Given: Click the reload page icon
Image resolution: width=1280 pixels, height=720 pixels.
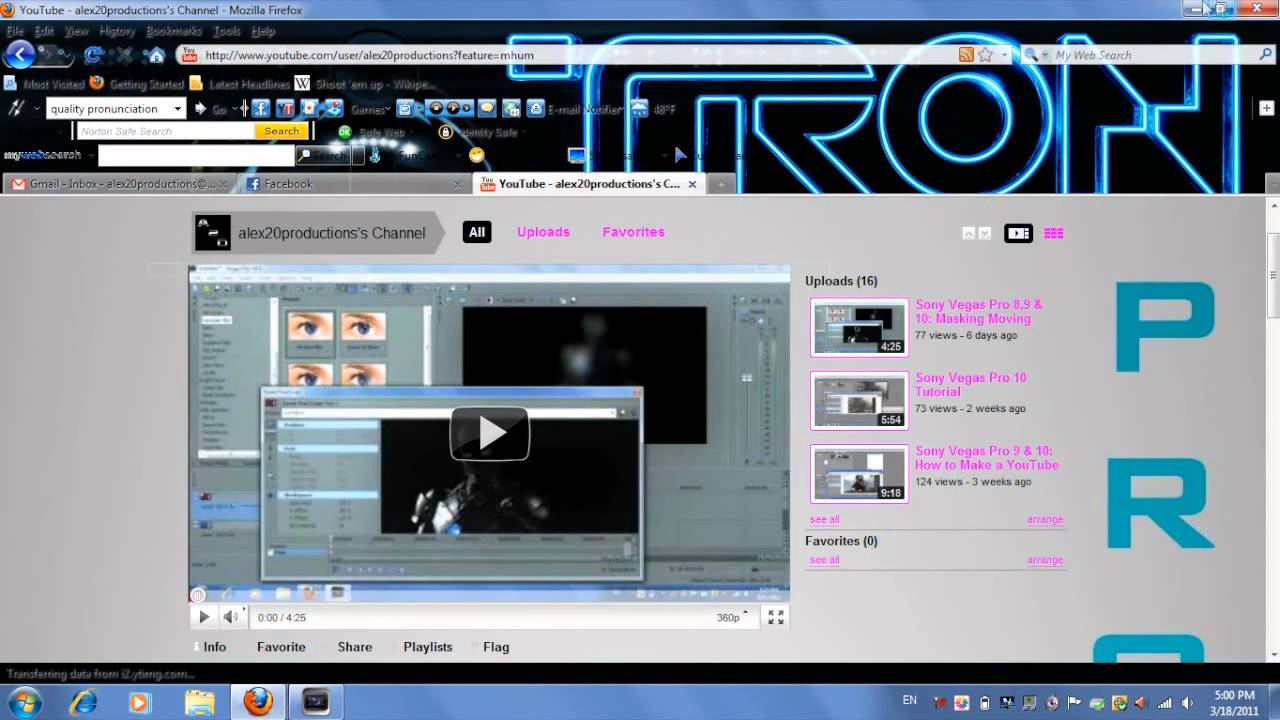Looking at the screenshot, I should click(92, 55).
